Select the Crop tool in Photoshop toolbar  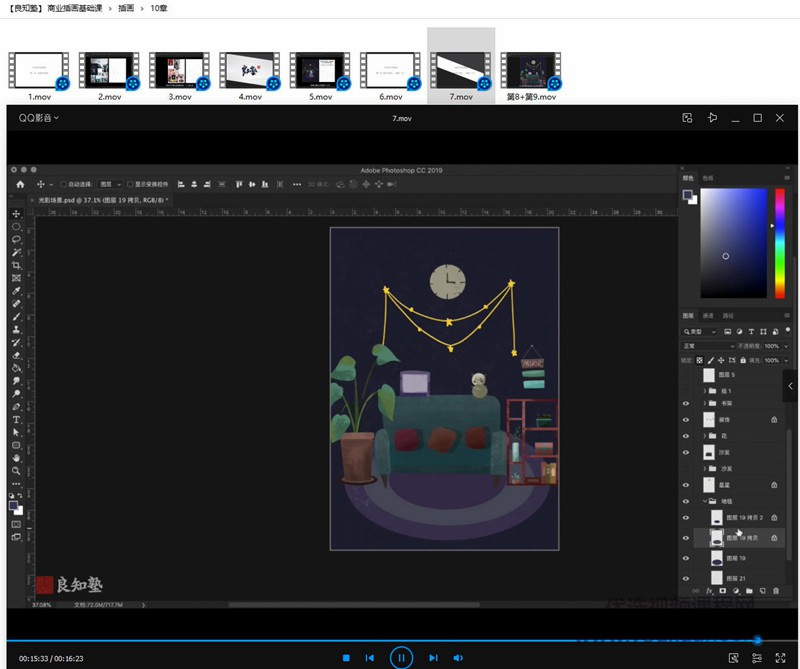click(x=17, y=265)
